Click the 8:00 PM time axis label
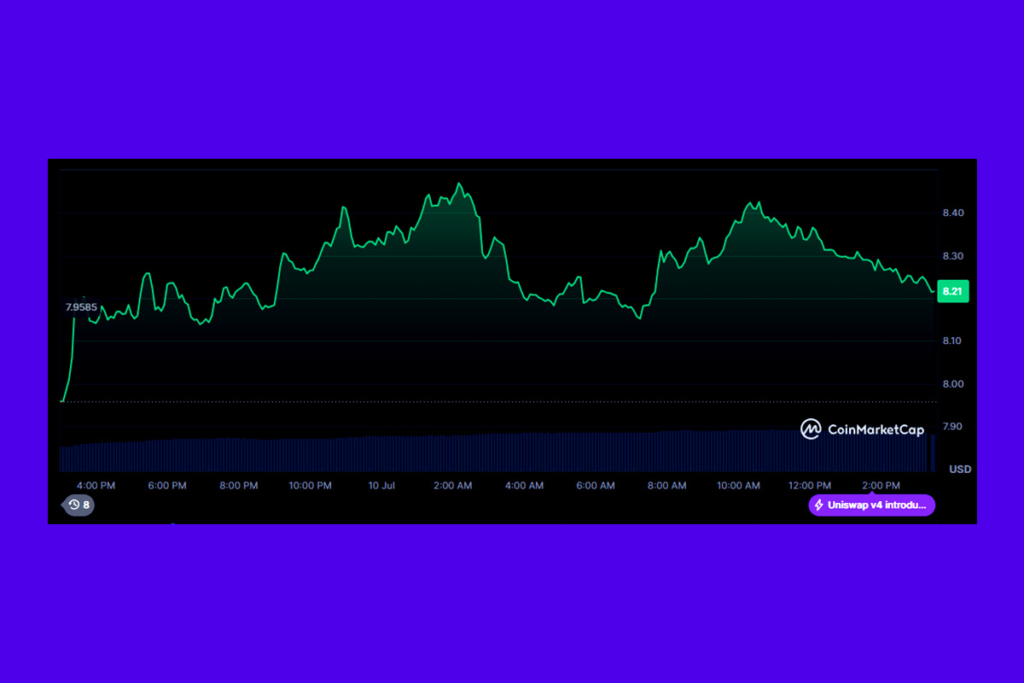Image resolution: width=1024 pixels, height=683 pixels. point(239,486)
